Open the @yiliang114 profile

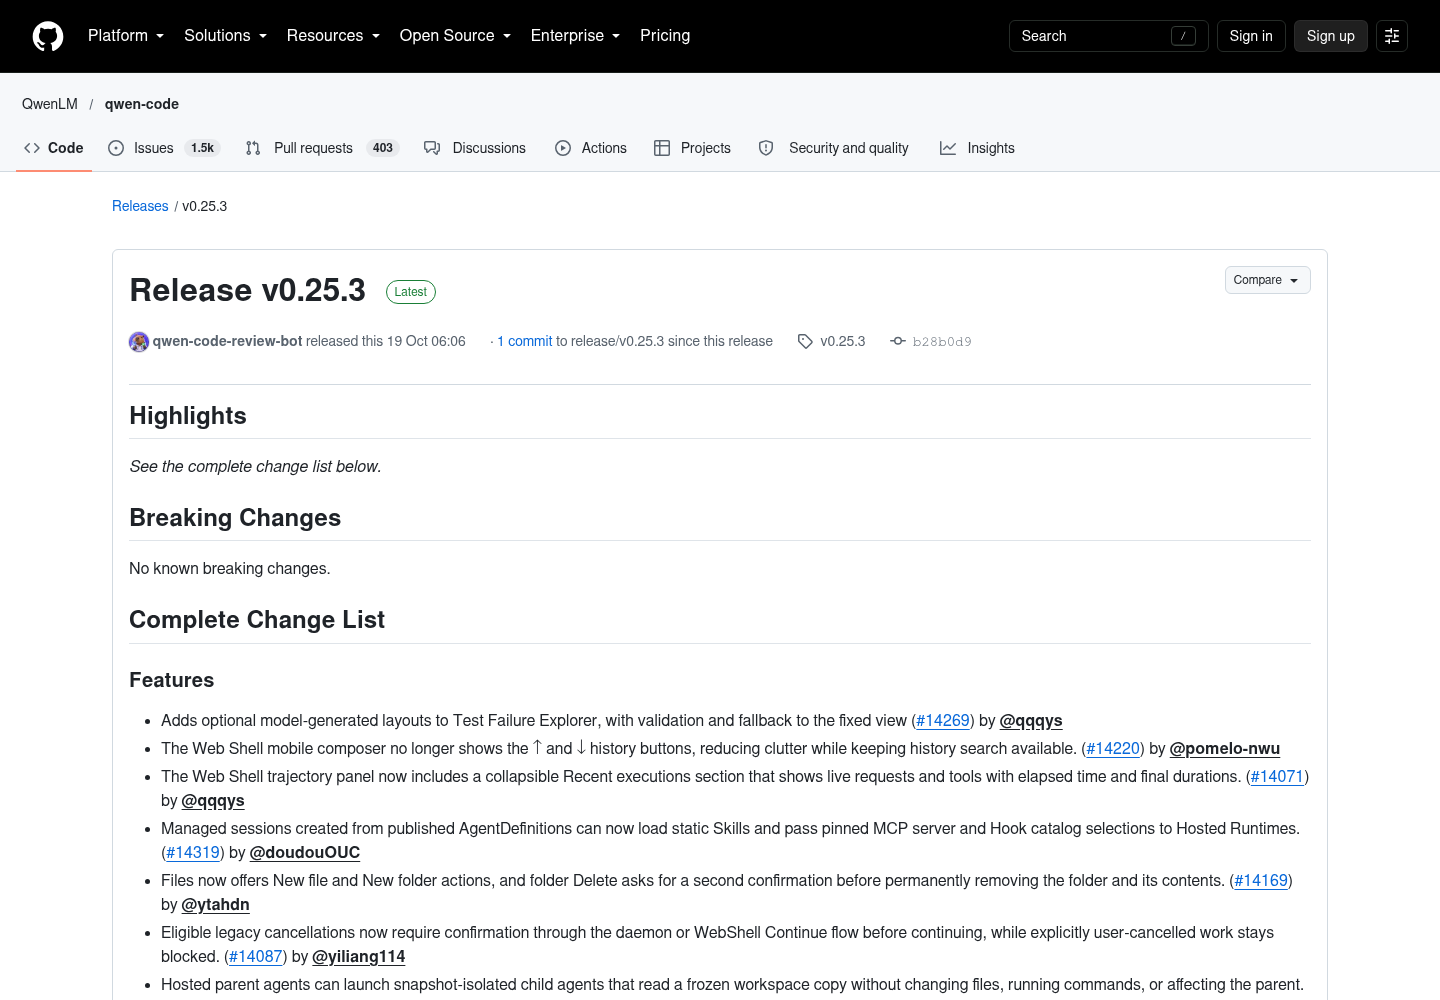(359, 957)
